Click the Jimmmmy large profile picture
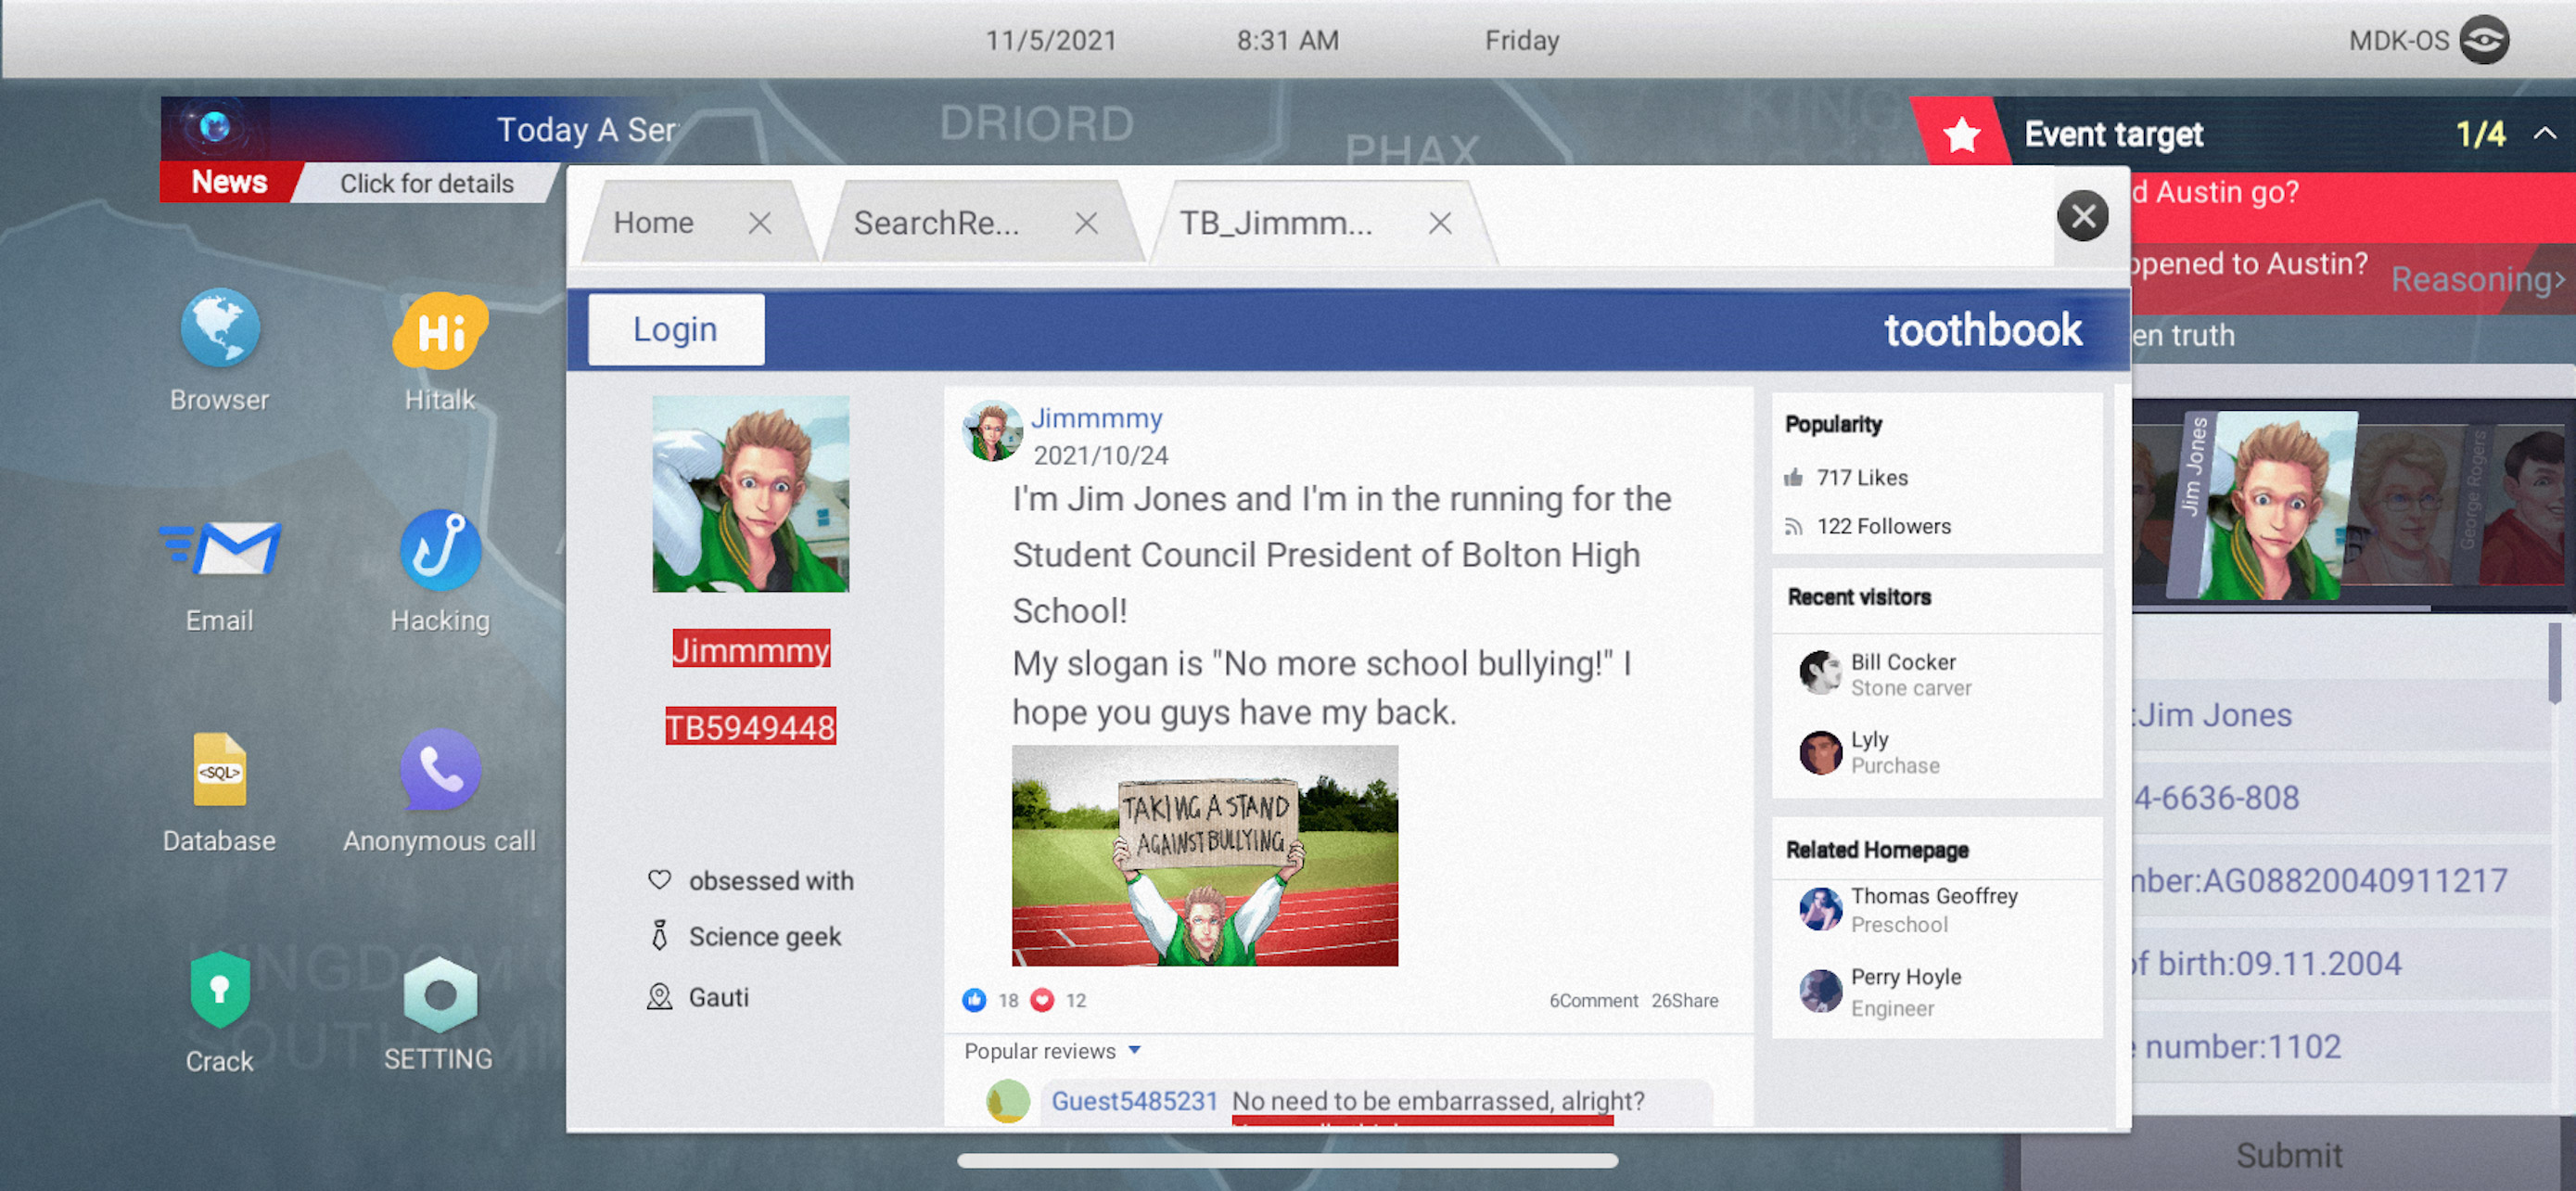 (x=751, y=494)
